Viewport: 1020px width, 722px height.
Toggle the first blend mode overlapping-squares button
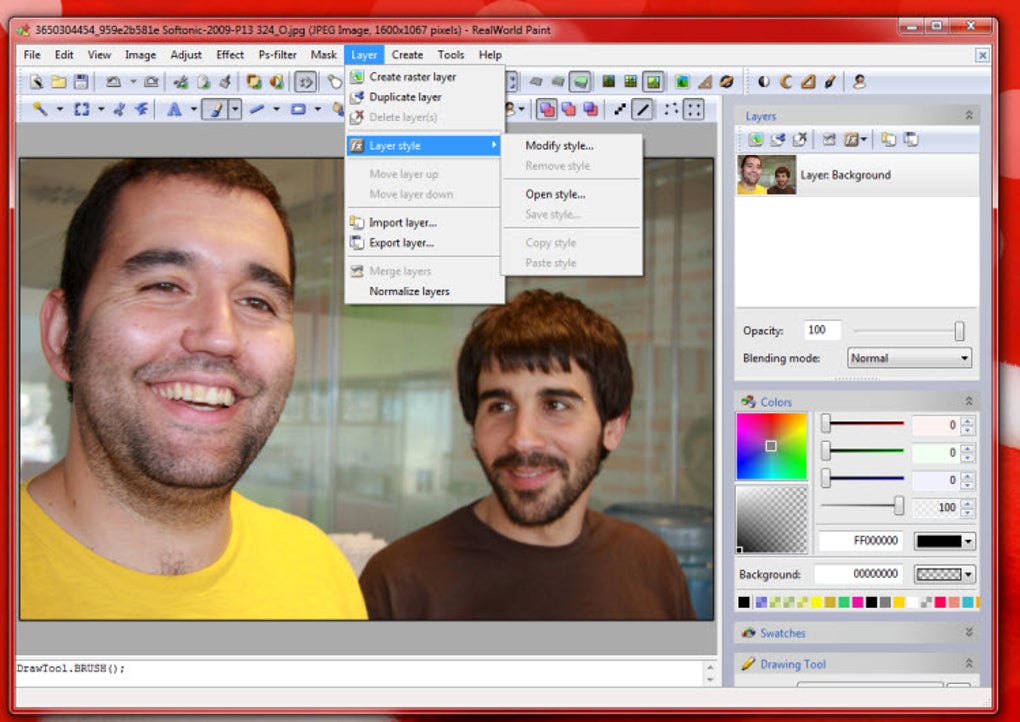[x=546, y=109]
